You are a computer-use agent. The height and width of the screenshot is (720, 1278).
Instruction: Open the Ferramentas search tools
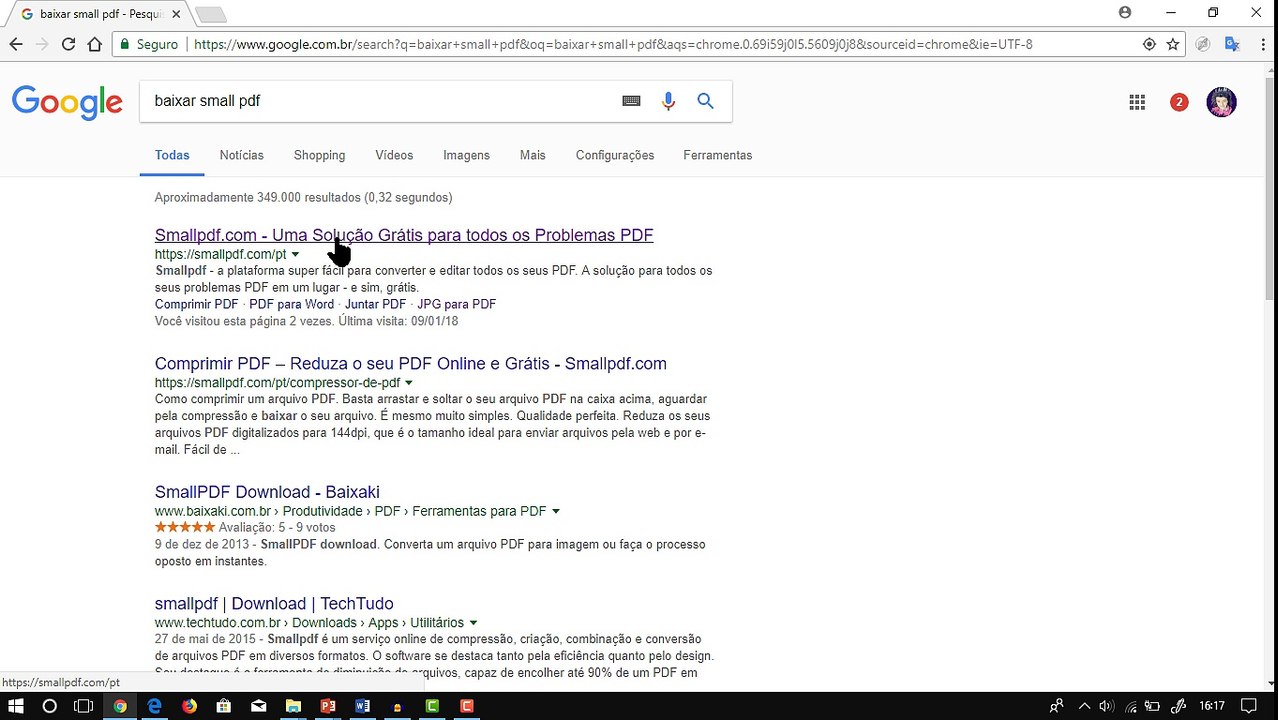[x=718, y=155]
